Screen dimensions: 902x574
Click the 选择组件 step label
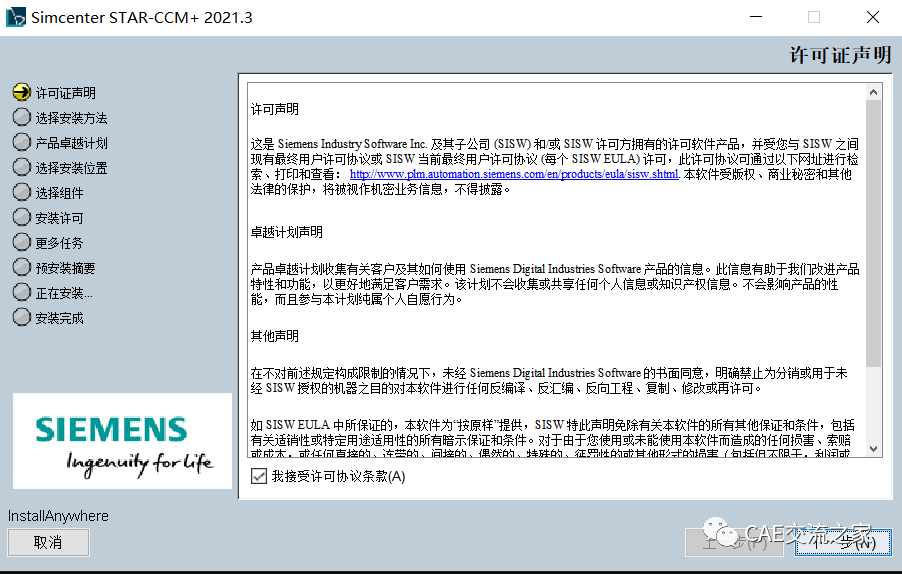tap(59, 193)
